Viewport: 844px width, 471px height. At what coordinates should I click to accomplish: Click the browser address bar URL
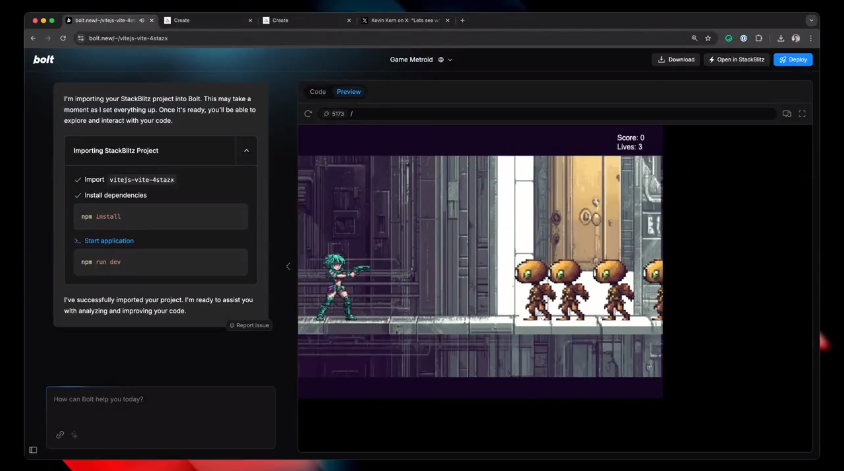[x=128, y=38]
